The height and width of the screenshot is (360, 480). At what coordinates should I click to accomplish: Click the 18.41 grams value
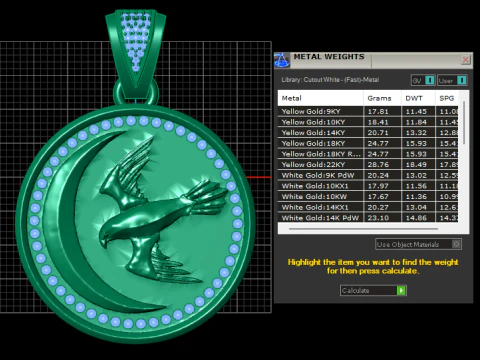click(x=378, y=122)
